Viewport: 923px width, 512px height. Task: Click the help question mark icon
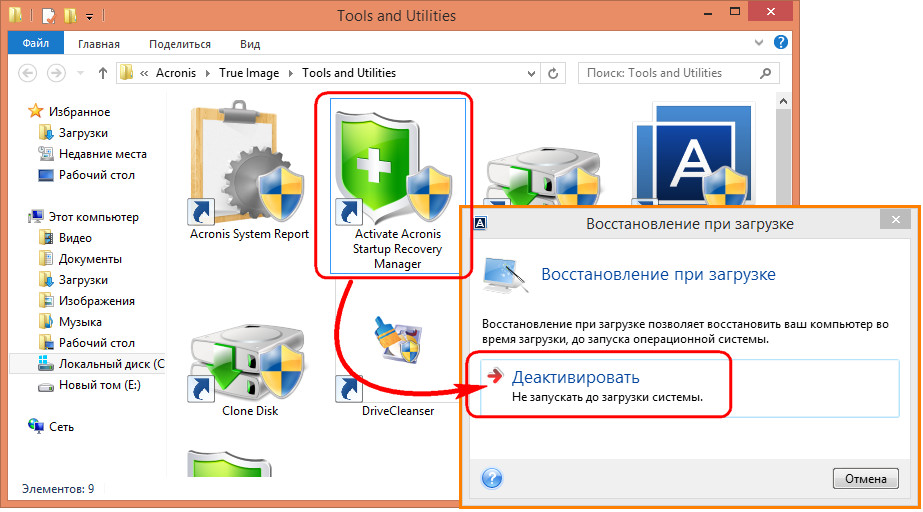point(491,478)
